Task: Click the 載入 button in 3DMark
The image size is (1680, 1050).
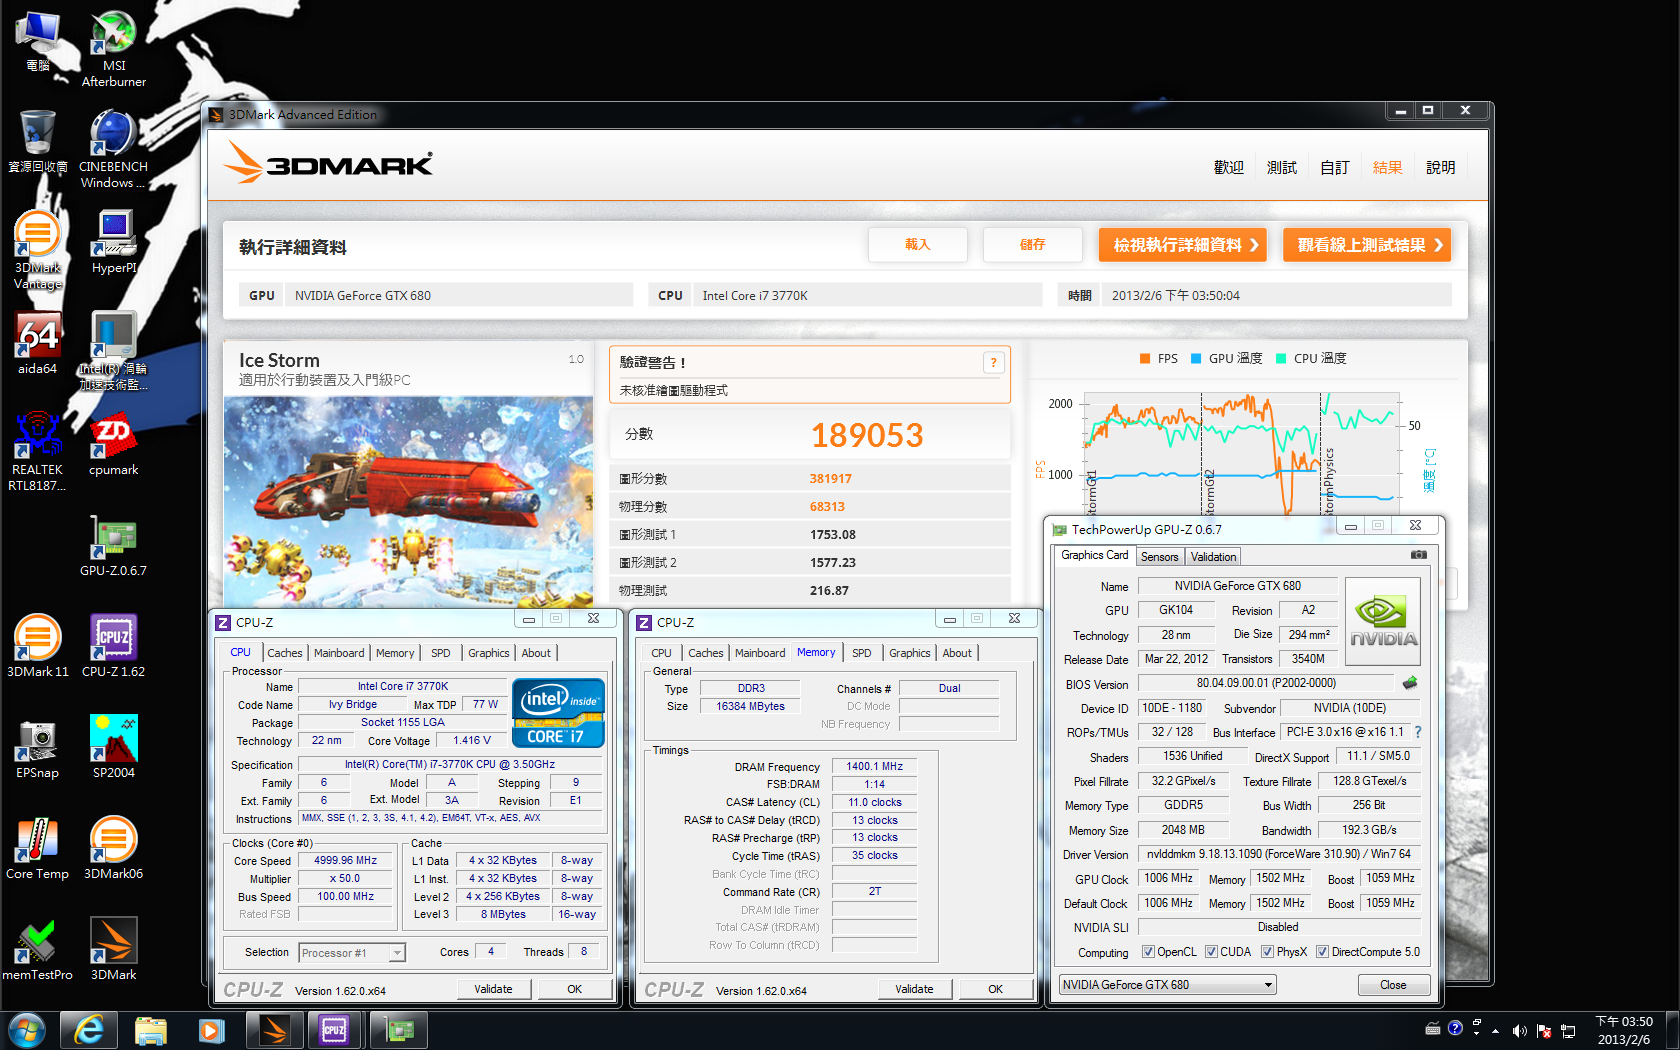Action: tap(918, 245)
